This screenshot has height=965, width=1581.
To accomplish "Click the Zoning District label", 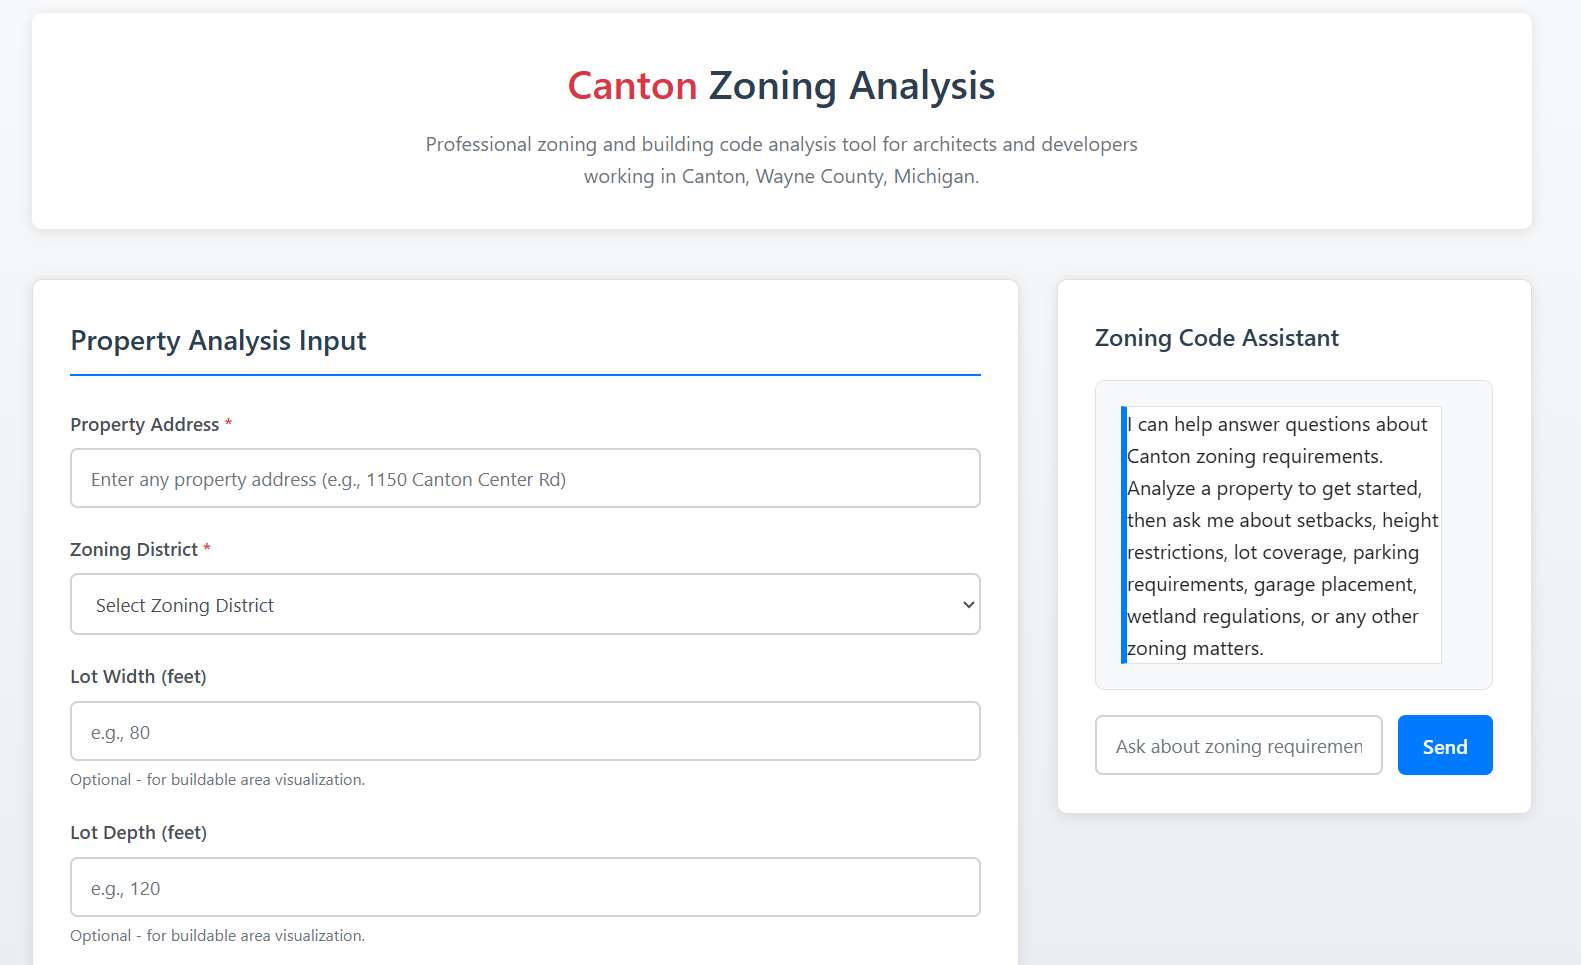I will point(134,549).
